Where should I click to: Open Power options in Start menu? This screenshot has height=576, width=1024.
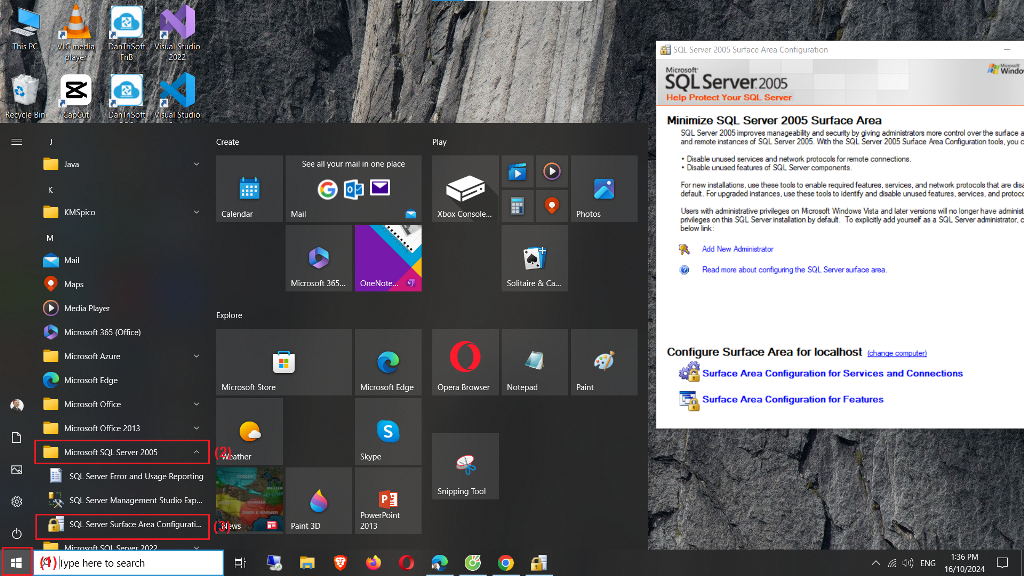click(16, 534)
